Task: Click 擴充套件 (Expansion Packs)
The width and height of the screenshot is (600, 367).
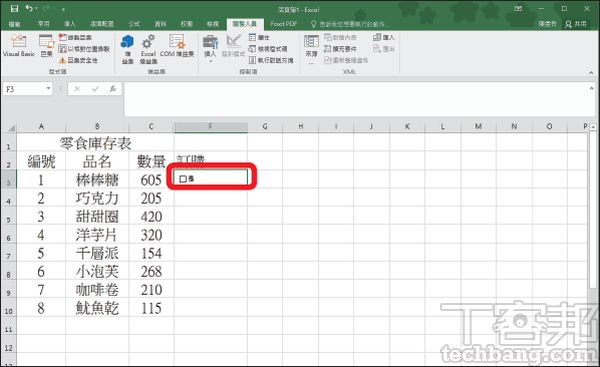Action: [x=340, y=49]
